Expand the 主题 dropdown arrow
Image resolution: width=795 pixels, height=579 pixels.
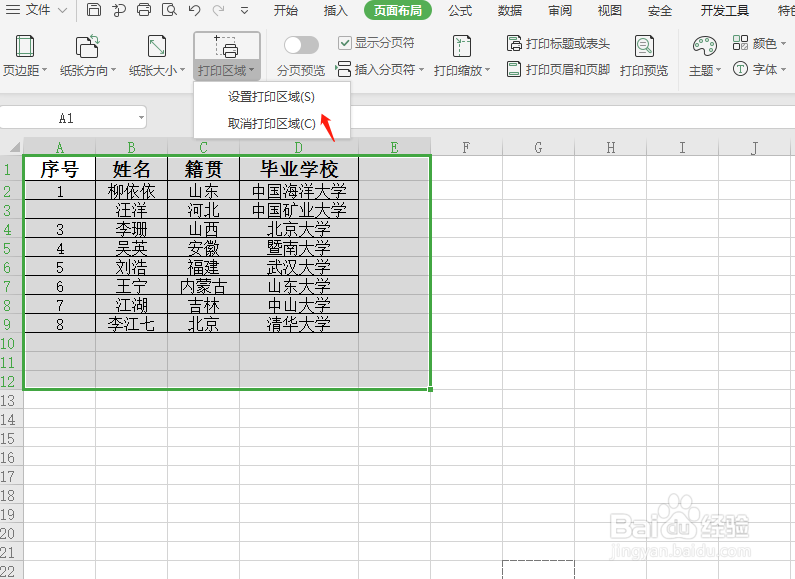point(718,70)
